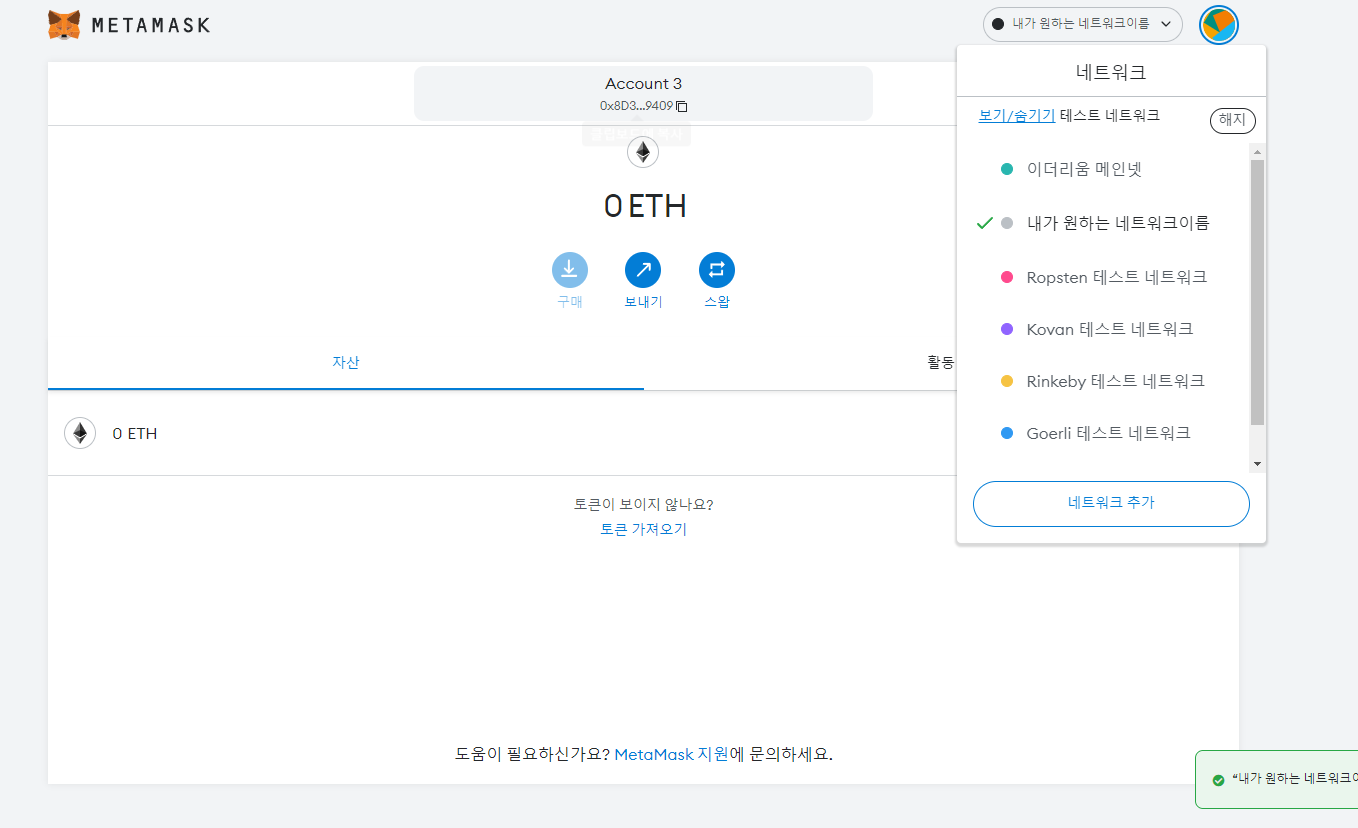Switch to the 자산 tab

coord(346,362)
